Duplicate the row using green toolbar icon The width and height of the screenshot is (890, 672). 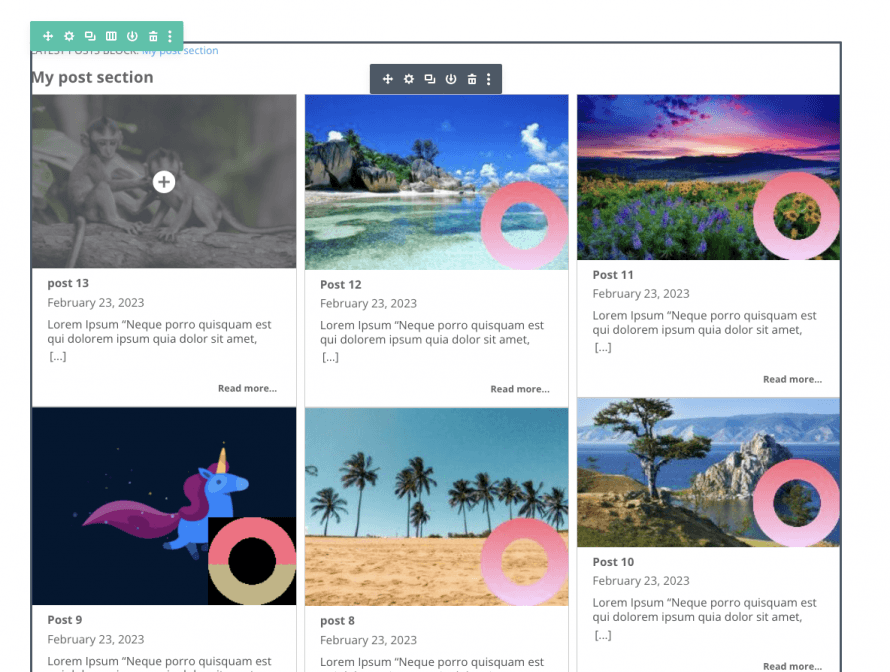(90, 36)
